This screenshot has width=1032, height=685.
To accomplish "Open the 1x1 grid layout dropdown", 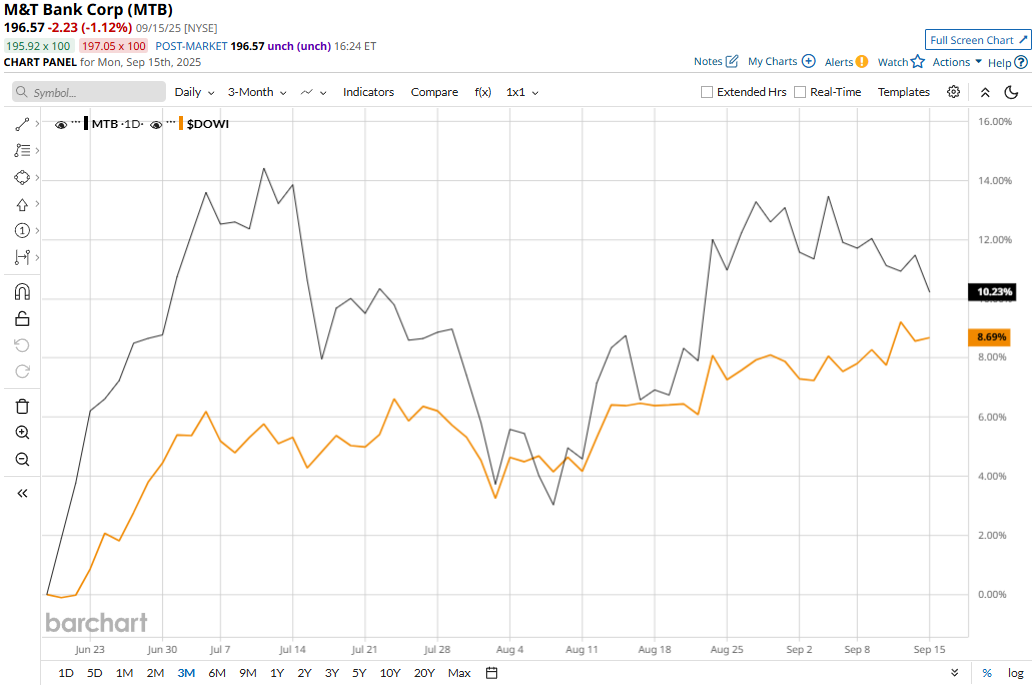I will click(522, 92).
